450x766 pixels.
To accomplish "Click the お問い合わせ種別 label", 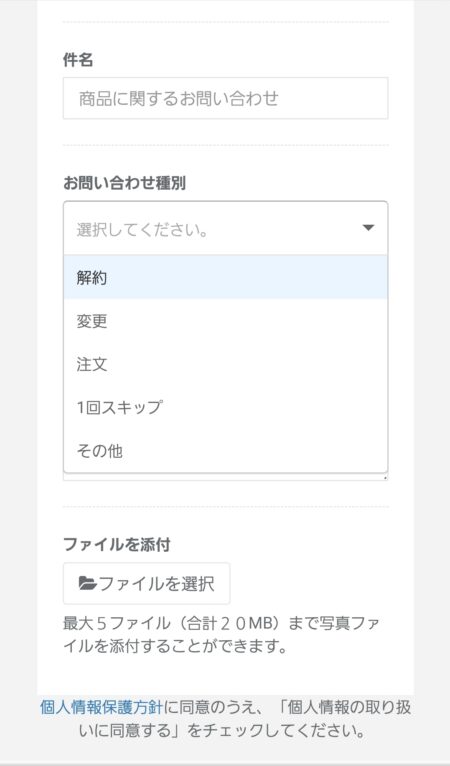I will click(124, 183).
